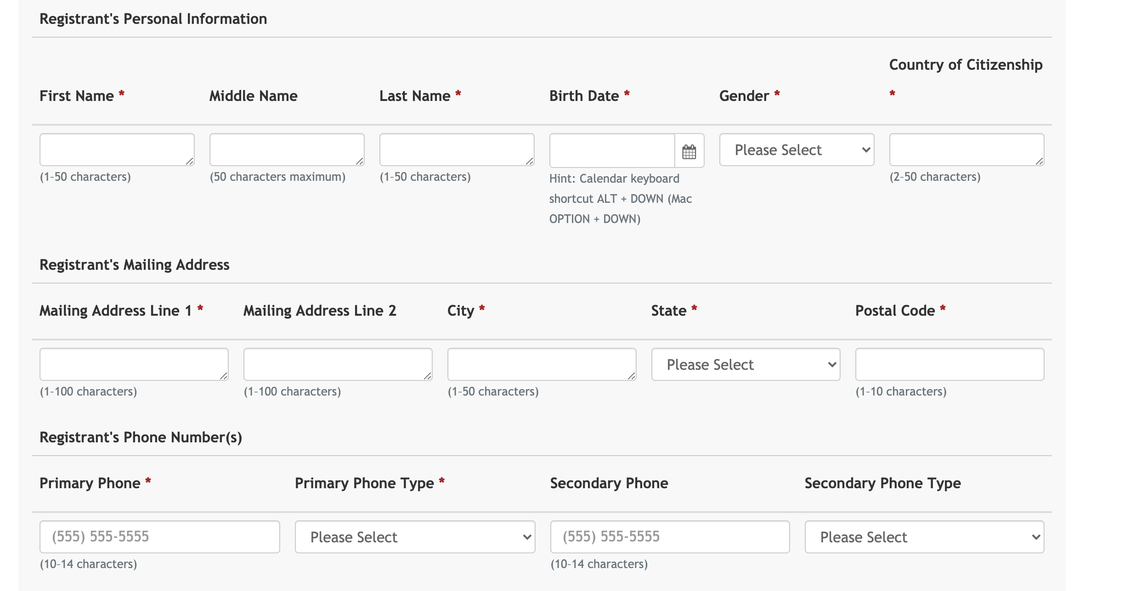Open the Secondary Phone Type dropdown
The image size is (1130, 591).
pos(924,537)
